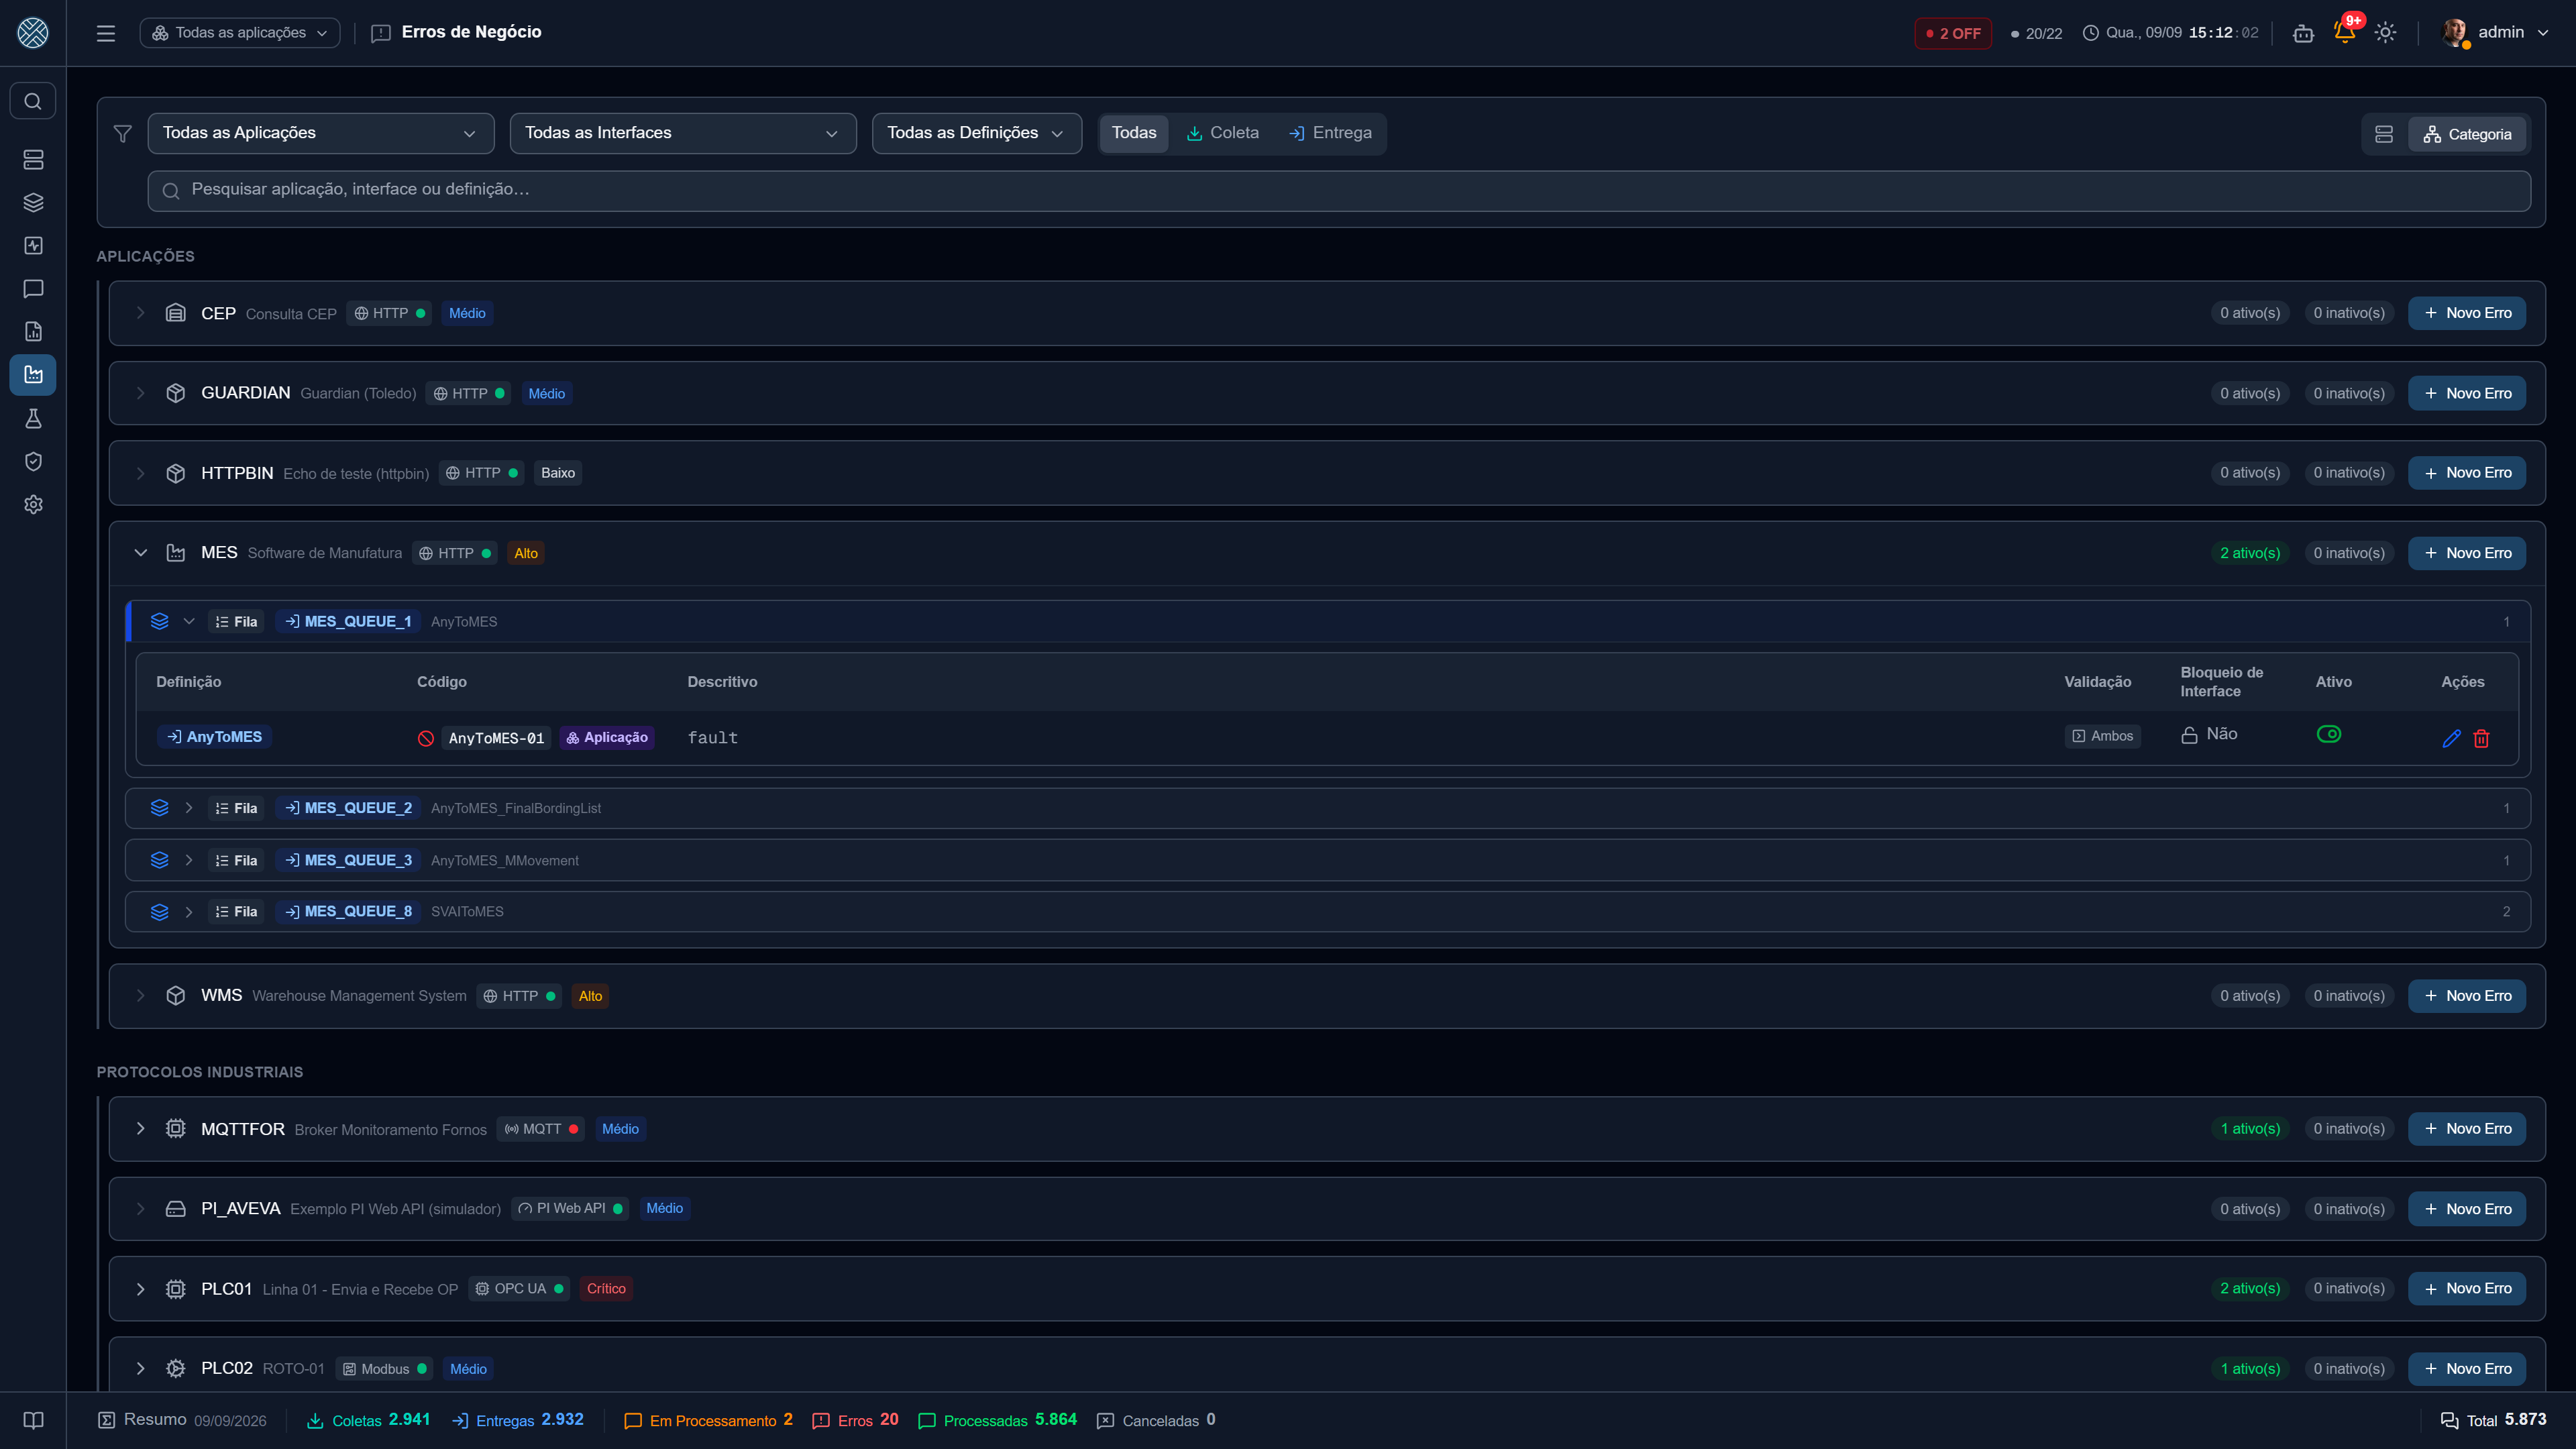Select the Categoria grouping view
The width and height of the screenshot is (2576, 1449).
point(2467,134)
